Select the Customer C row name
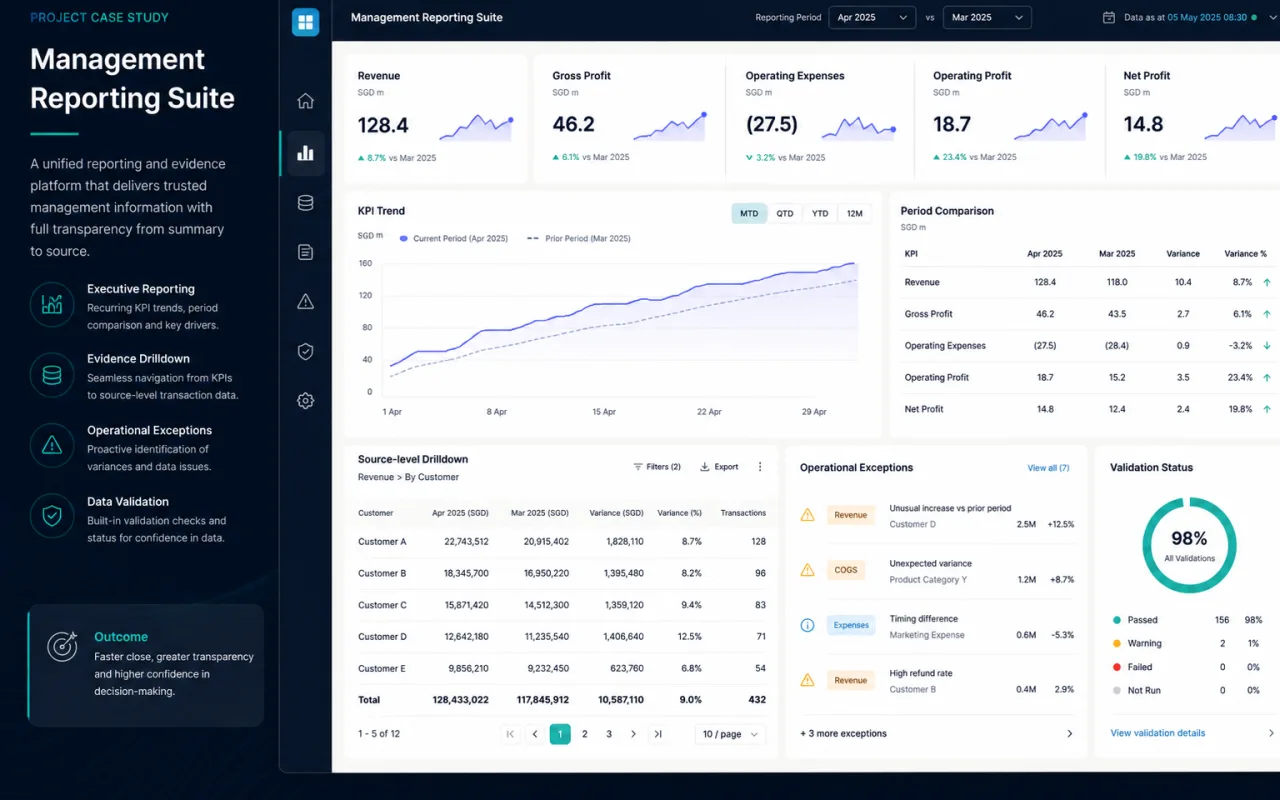 click(x=382, y=605)
